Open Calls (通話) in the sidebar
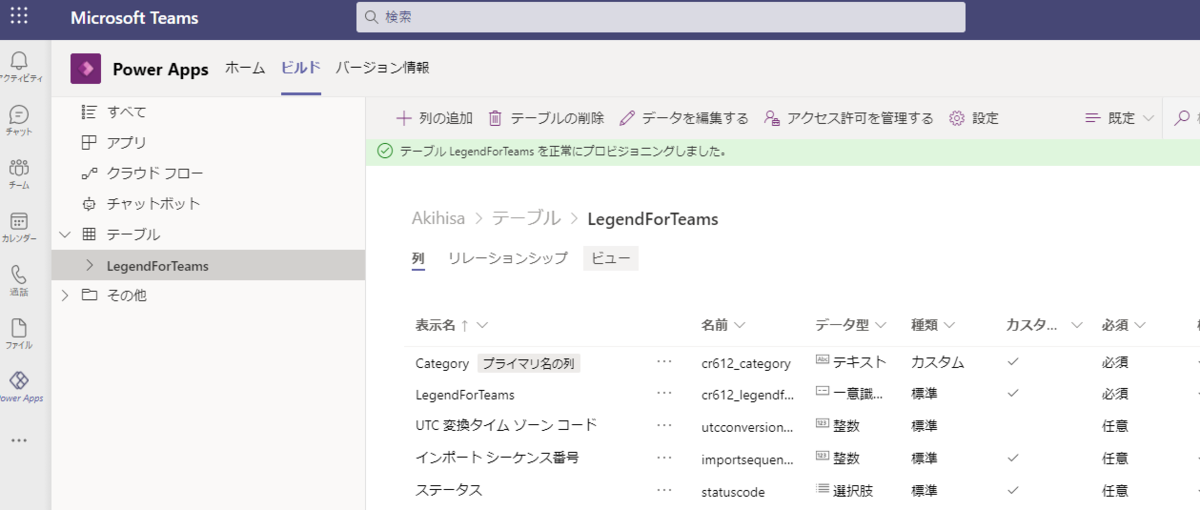Image resolution: width=1200 pixels, height=510 pixels. (19, 280)
